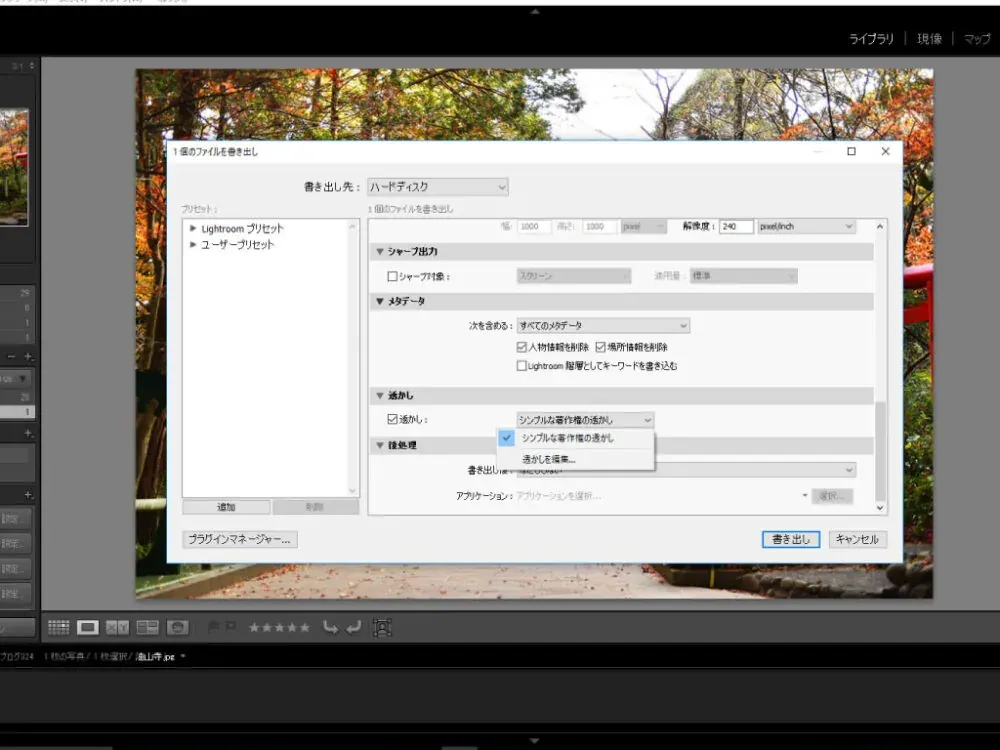Open the 書き出し後 dropdown

[686, 470]
